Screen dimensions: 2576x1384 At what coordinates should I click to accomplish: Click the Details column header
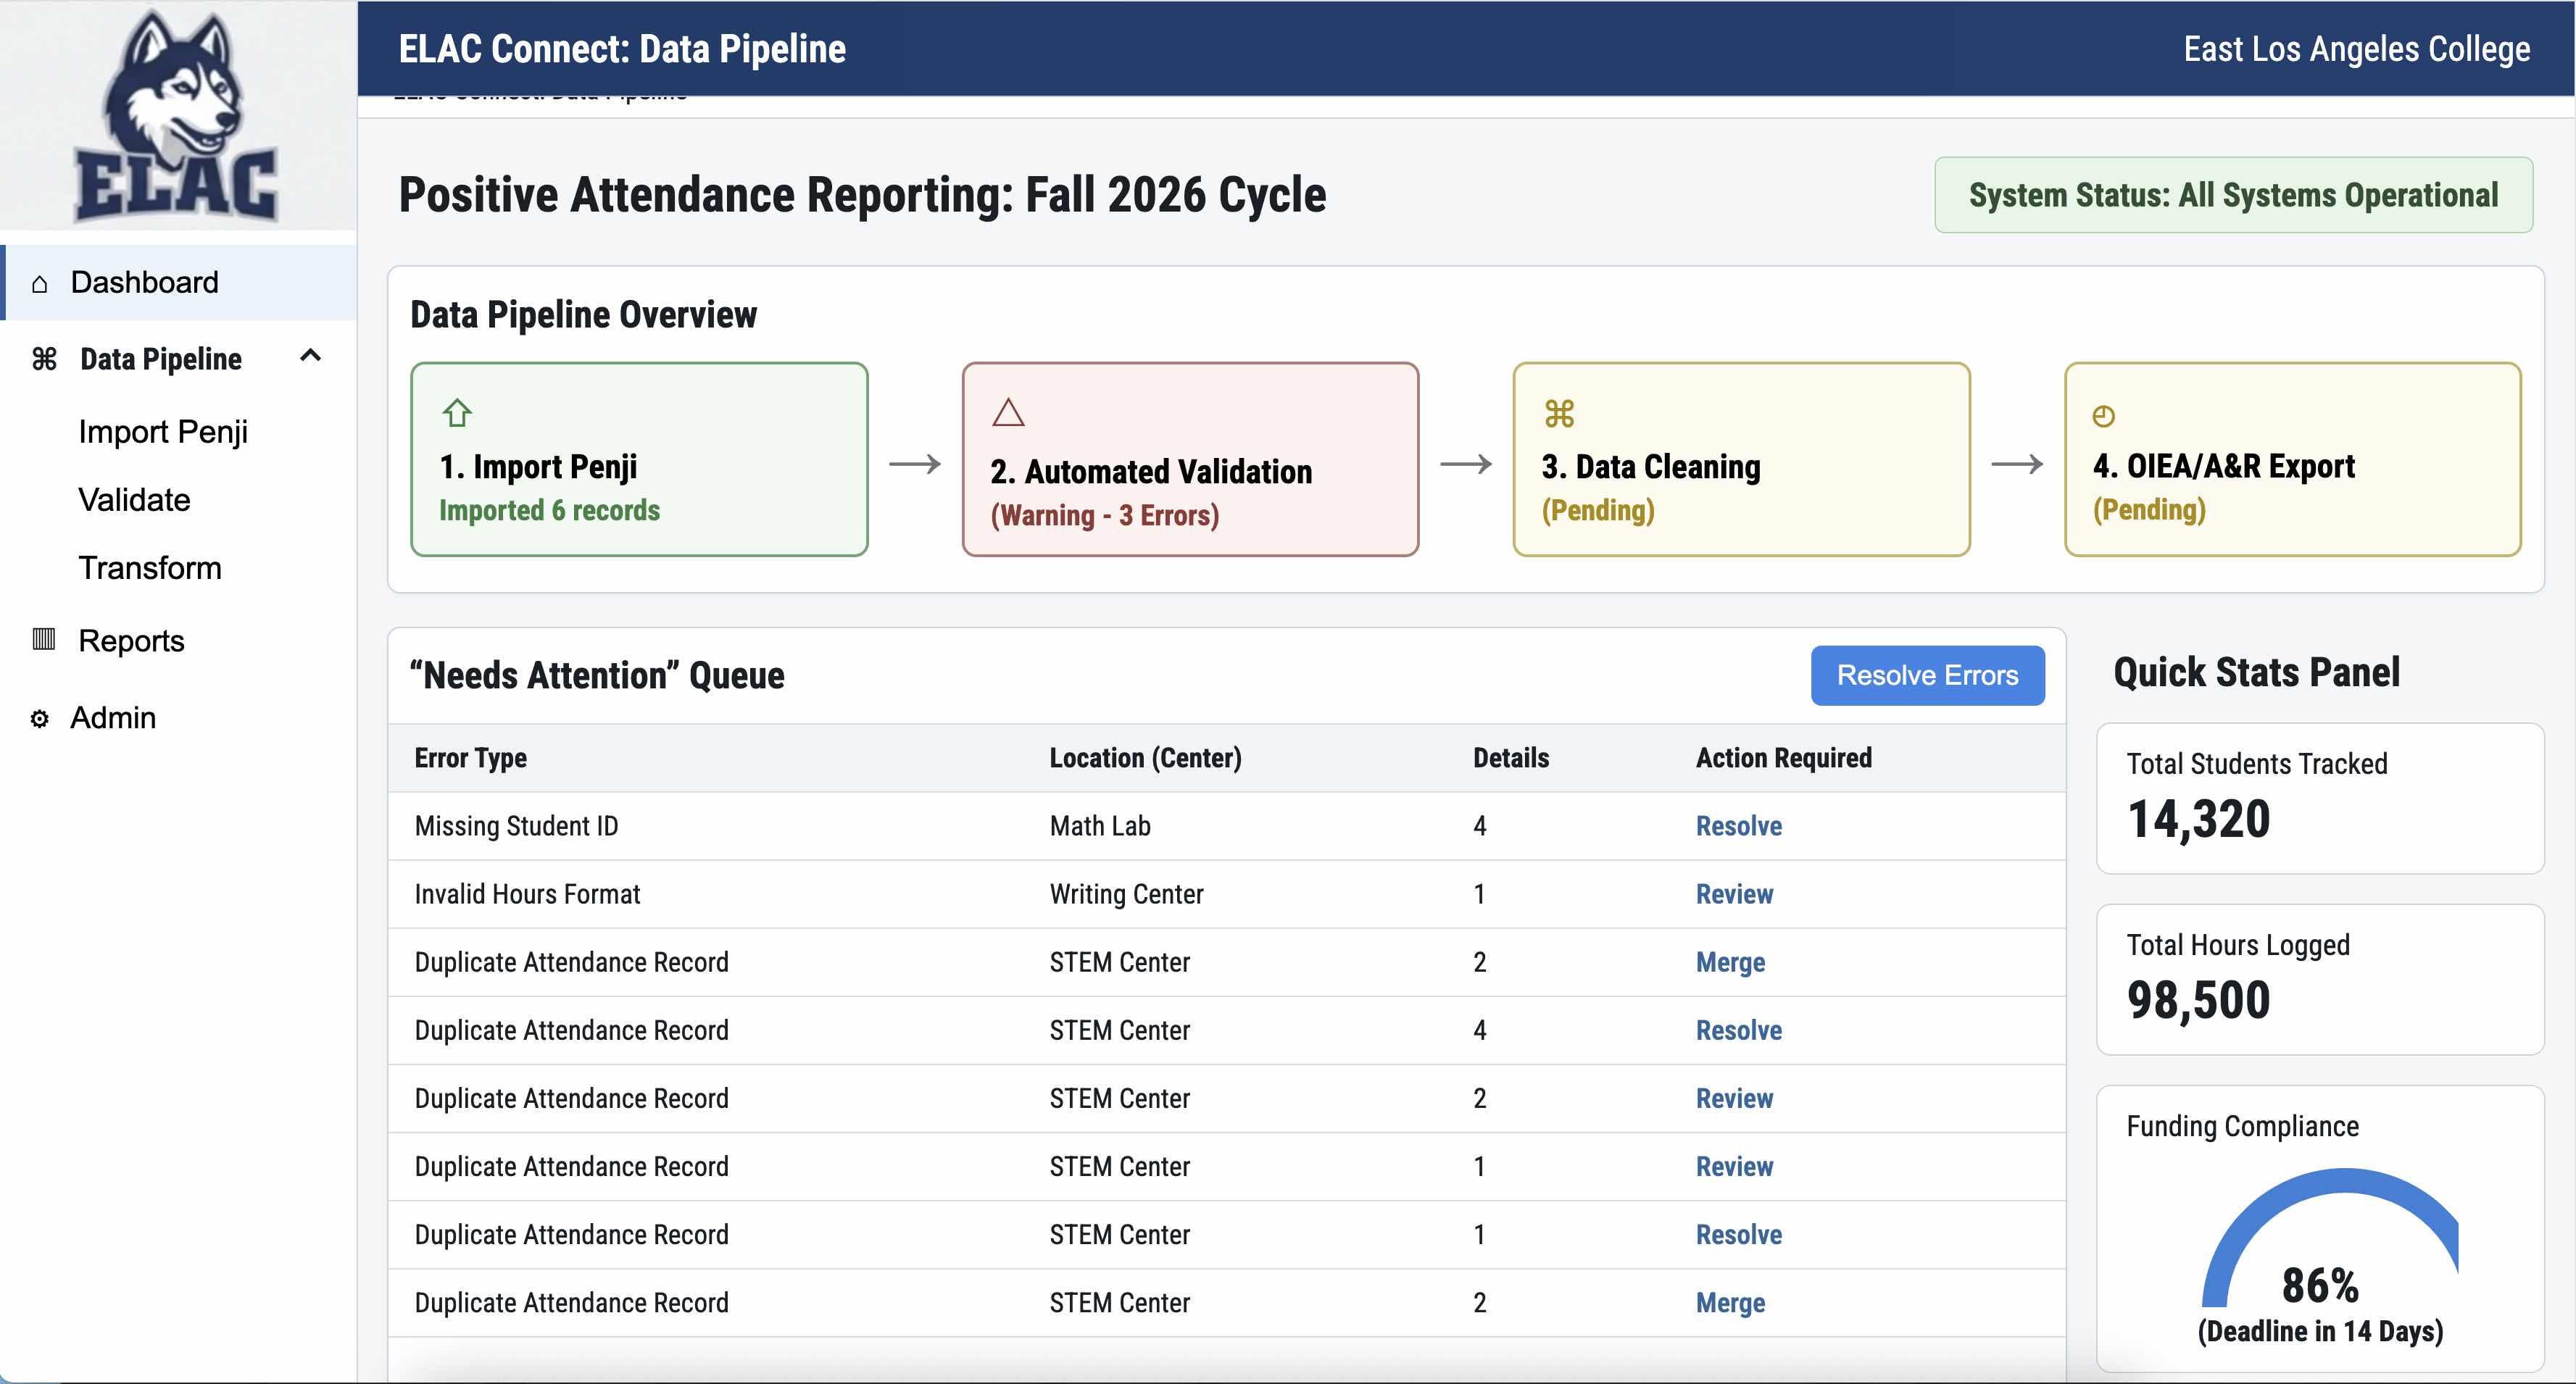click(x=1510, y=758)
